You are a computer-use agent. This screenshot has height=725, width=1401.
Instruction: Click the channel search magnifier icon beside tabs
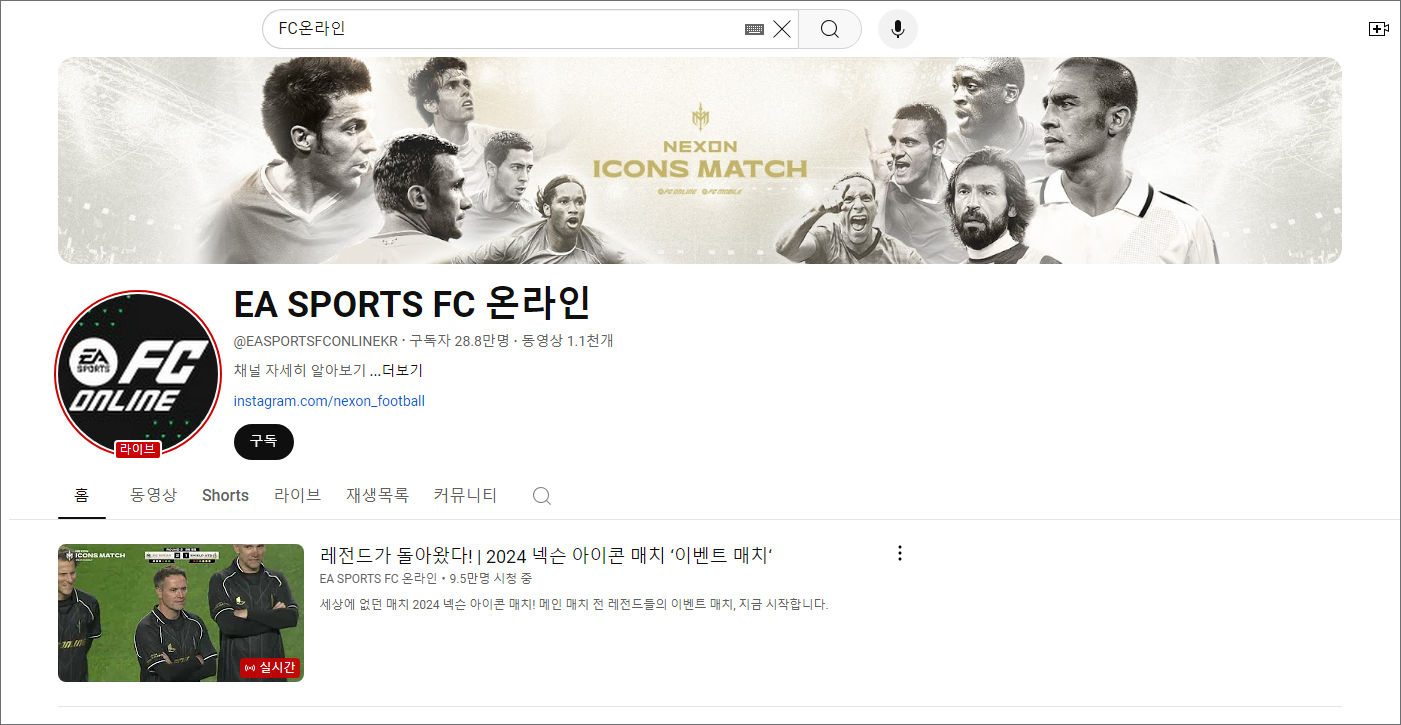(542, 496)
